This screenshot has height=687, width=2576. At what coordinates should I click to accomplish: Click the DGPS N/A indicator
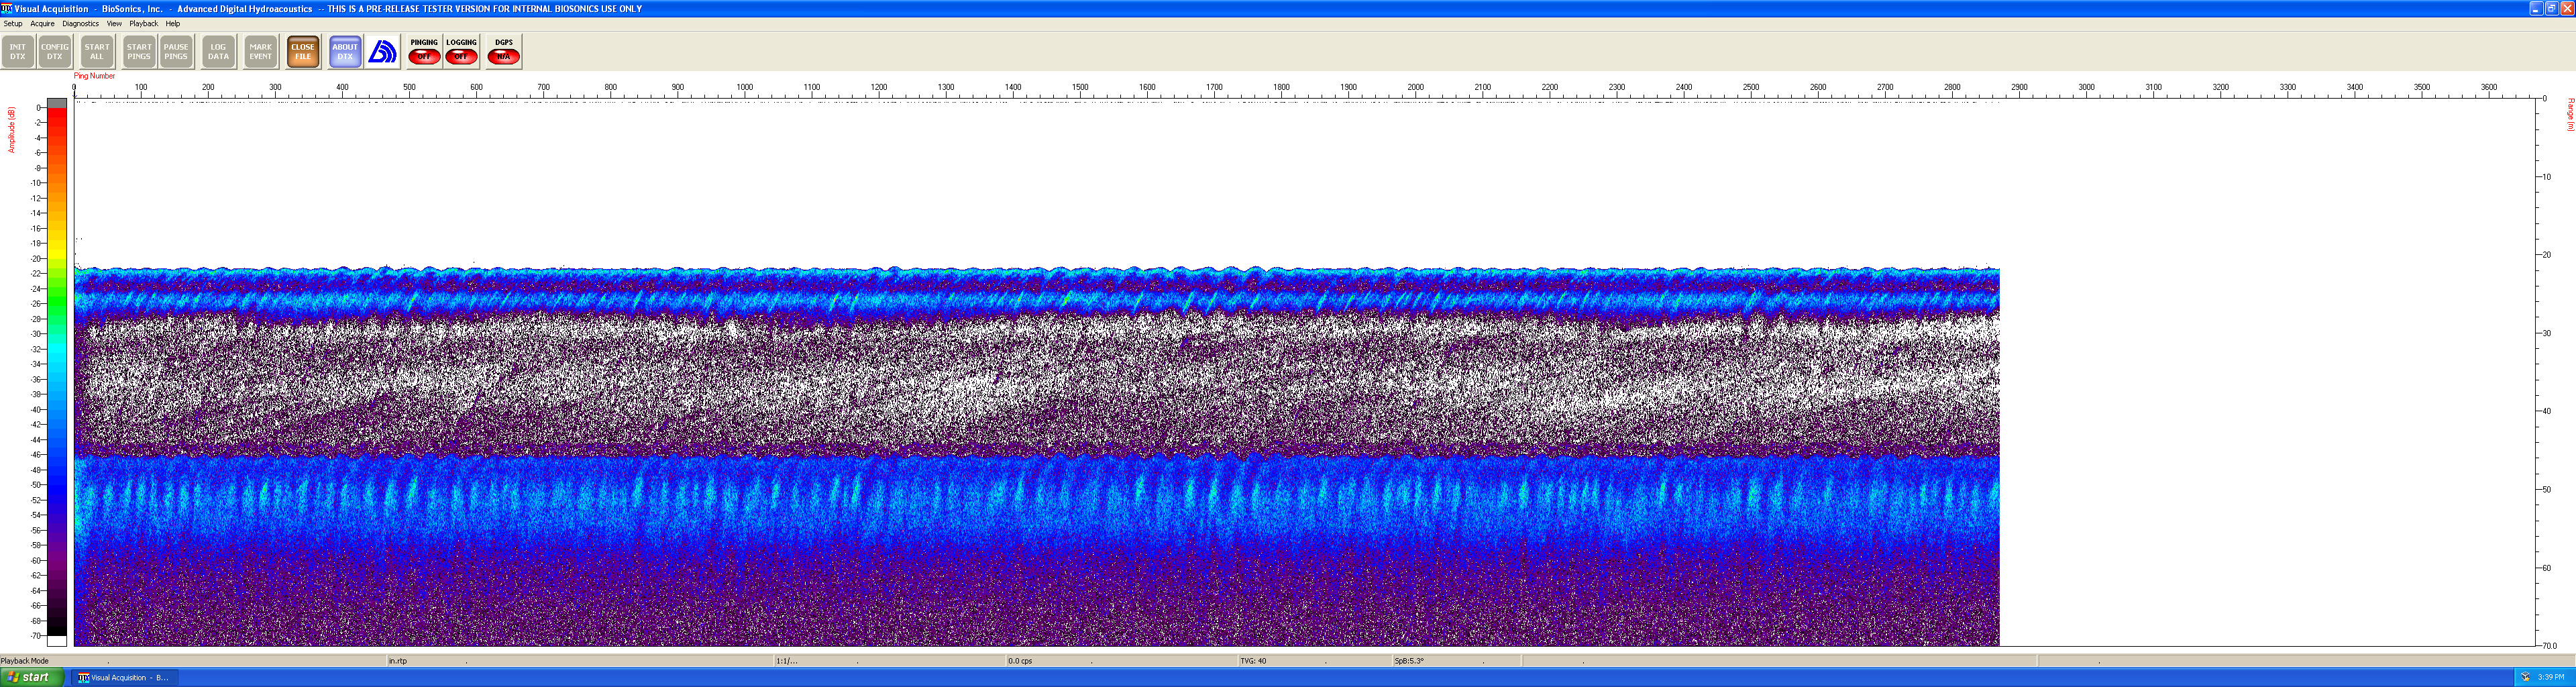(x=504, y=51)
